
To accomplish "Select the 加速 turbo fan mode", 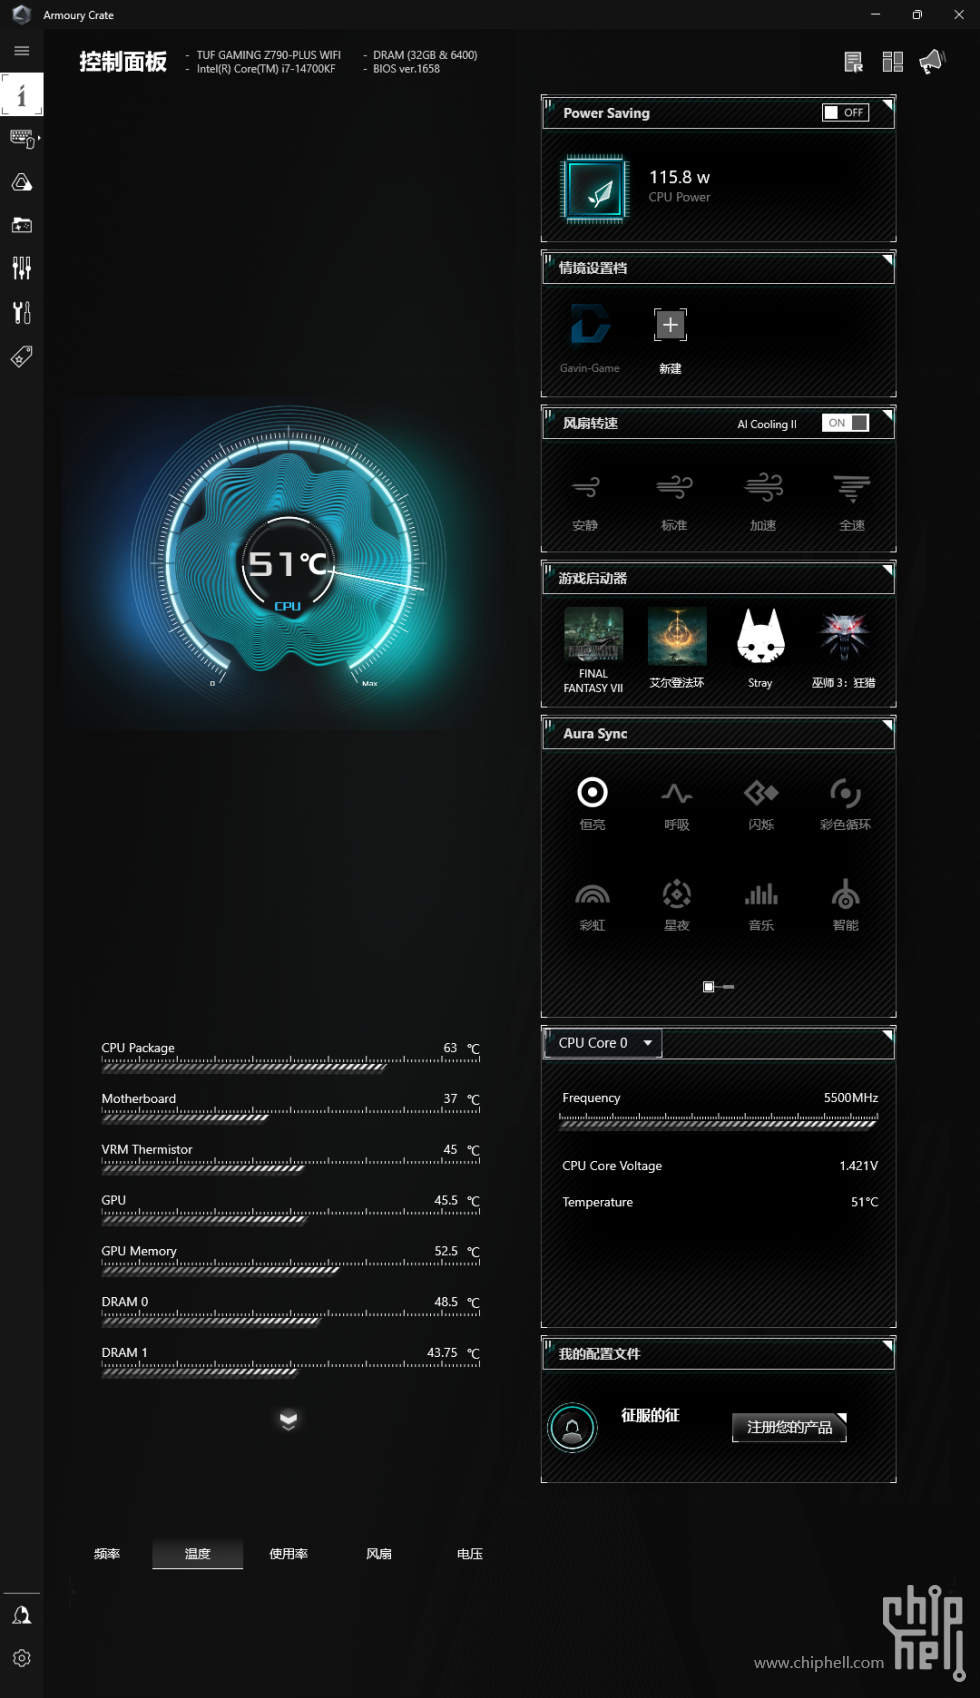I will pos(763,501).
